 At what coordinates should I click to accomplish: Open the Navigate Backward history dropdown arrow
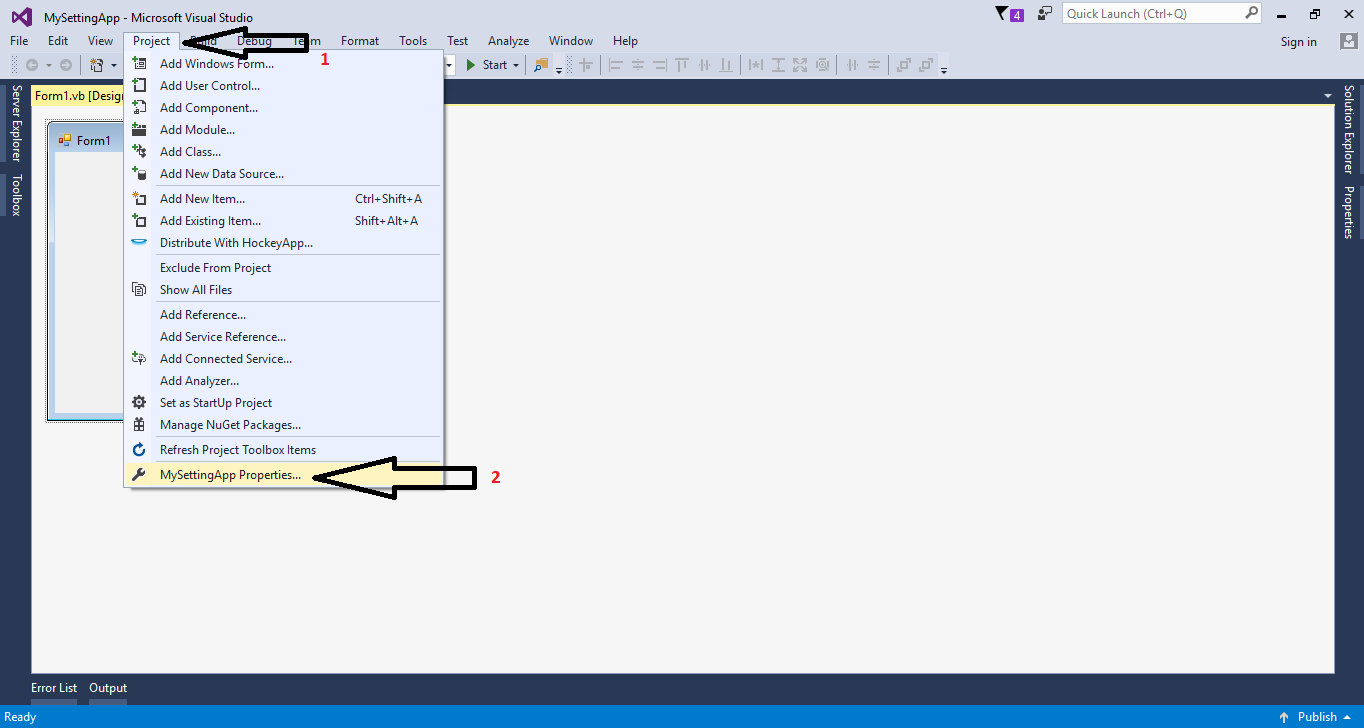(48, 65)
